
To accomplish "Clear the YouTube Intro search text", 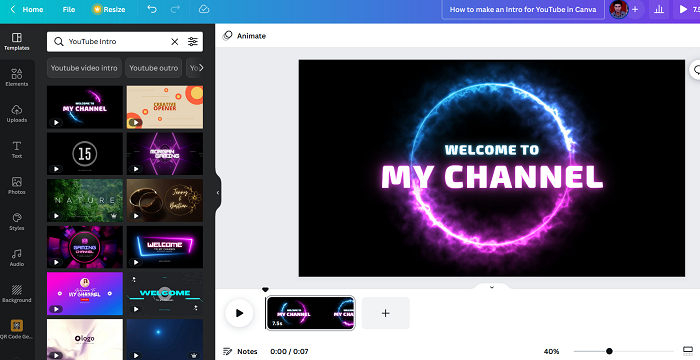I will coord(175,42).
